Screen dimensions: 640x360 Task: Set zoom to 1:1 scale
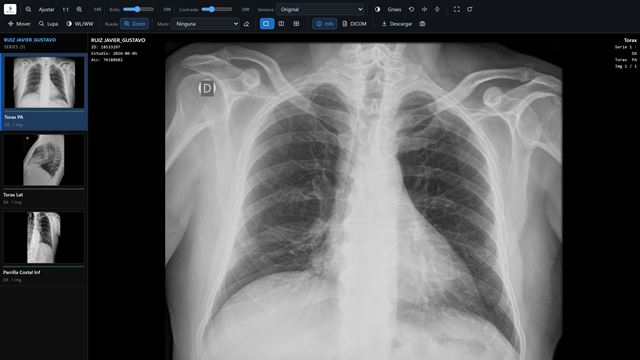(65, 9)
